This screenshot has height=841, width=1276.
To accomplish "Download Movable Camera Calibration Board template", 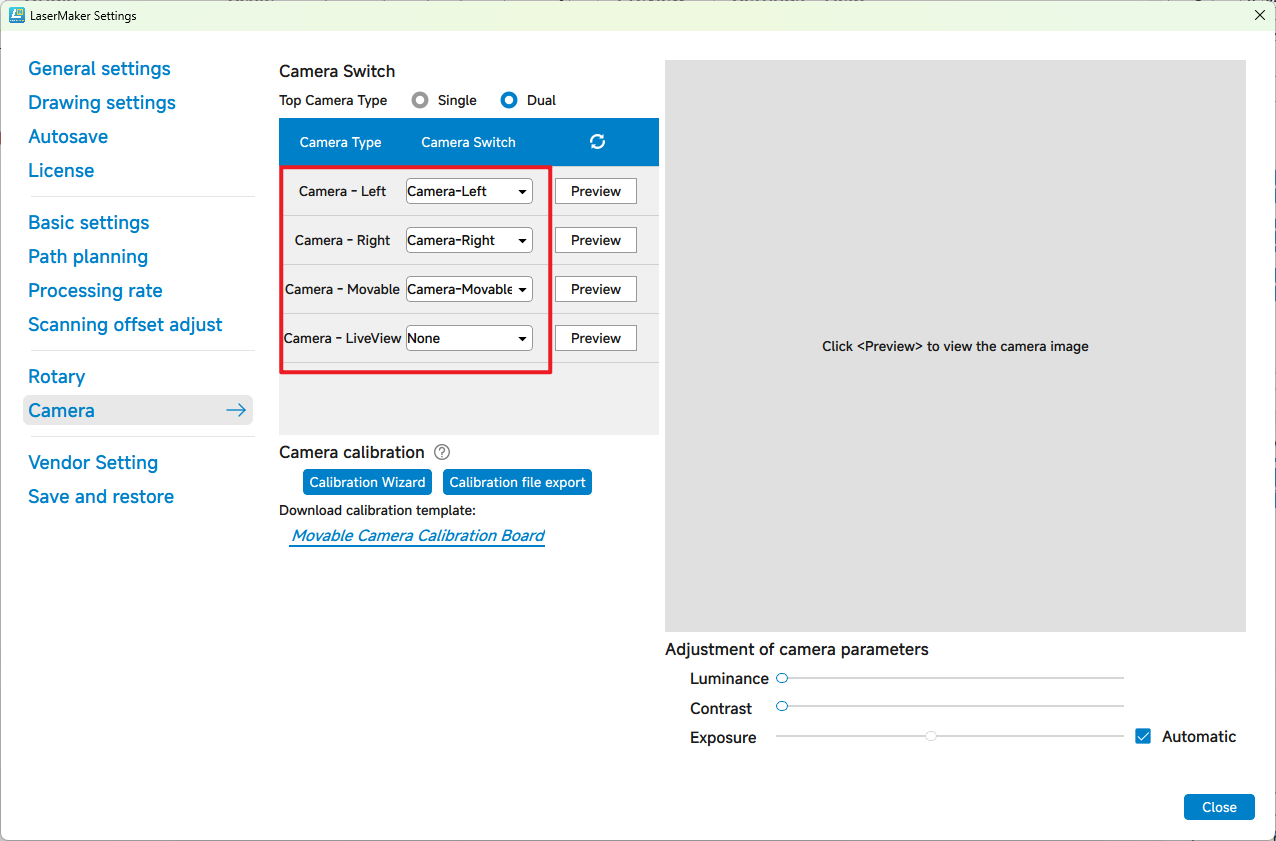I will point(418,536).
